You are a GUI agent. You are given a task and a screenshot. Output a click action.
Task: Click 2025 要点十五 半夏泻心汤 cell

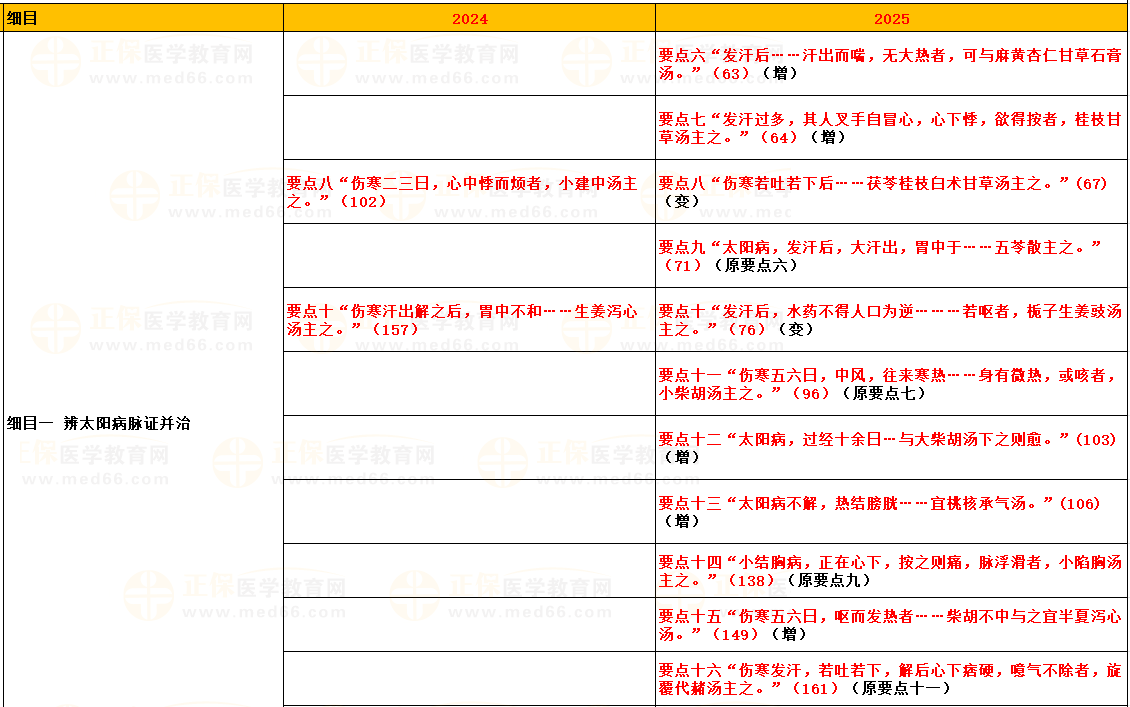point(891,625)
